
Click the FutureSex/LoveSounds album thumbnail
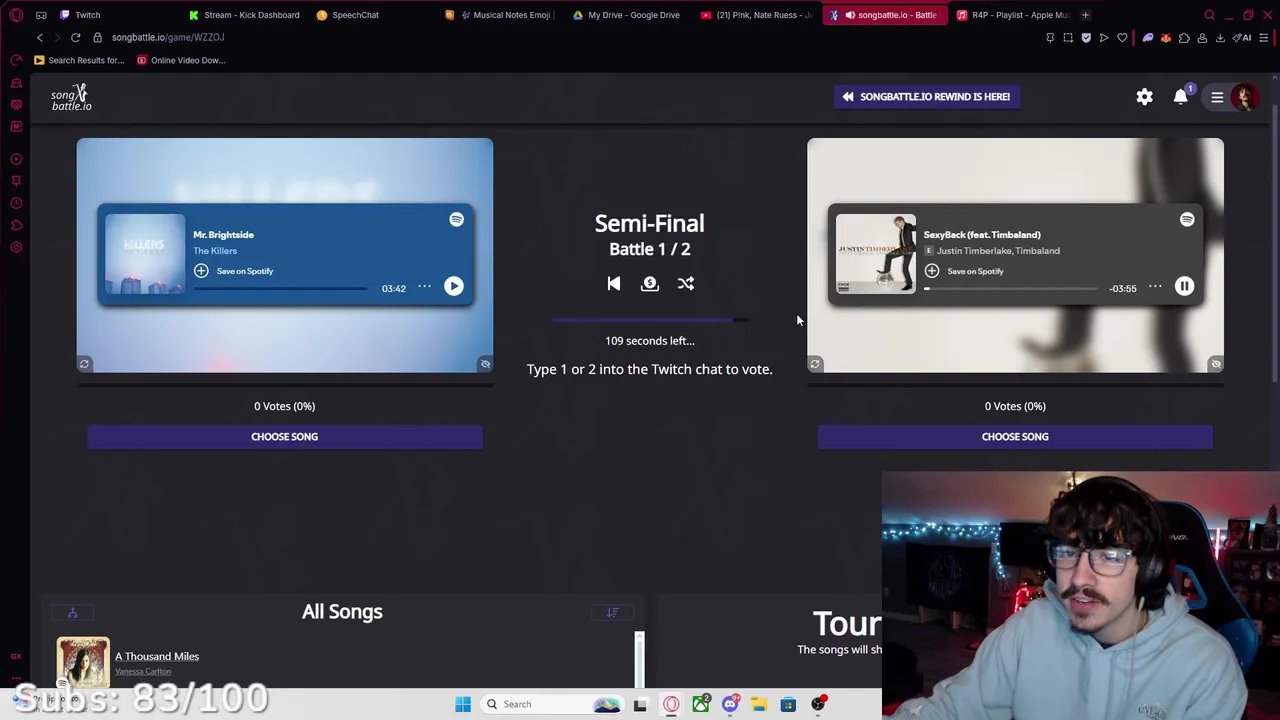pos(875,254)
